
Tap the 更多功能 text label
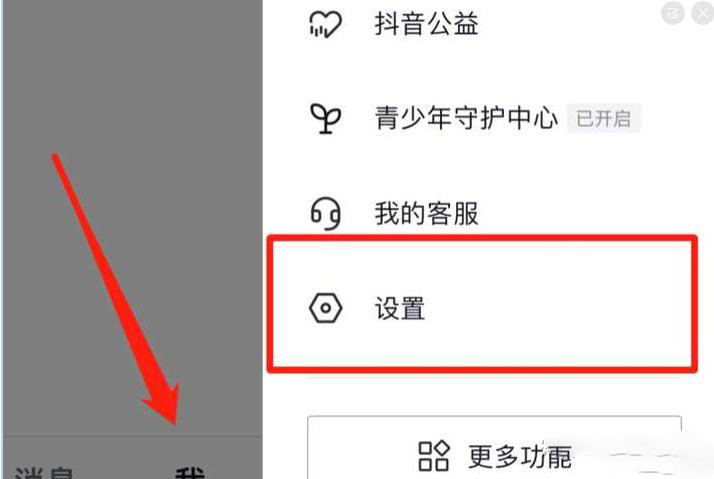(520, 456)
